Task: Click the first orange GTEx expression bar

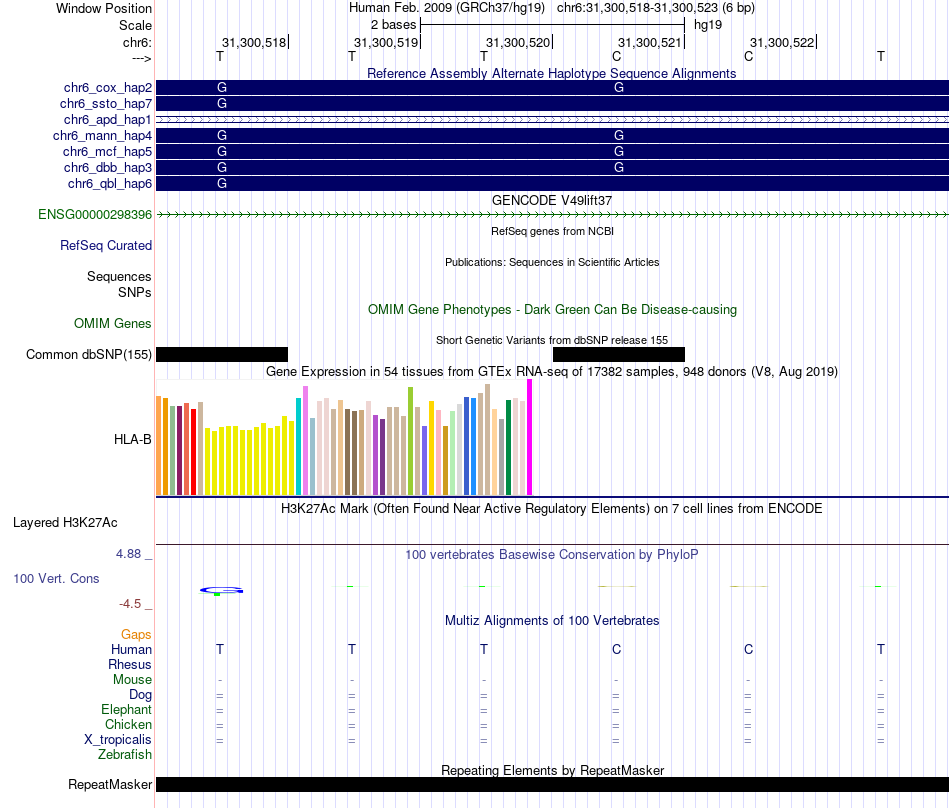Action: [x=159, y=446]
